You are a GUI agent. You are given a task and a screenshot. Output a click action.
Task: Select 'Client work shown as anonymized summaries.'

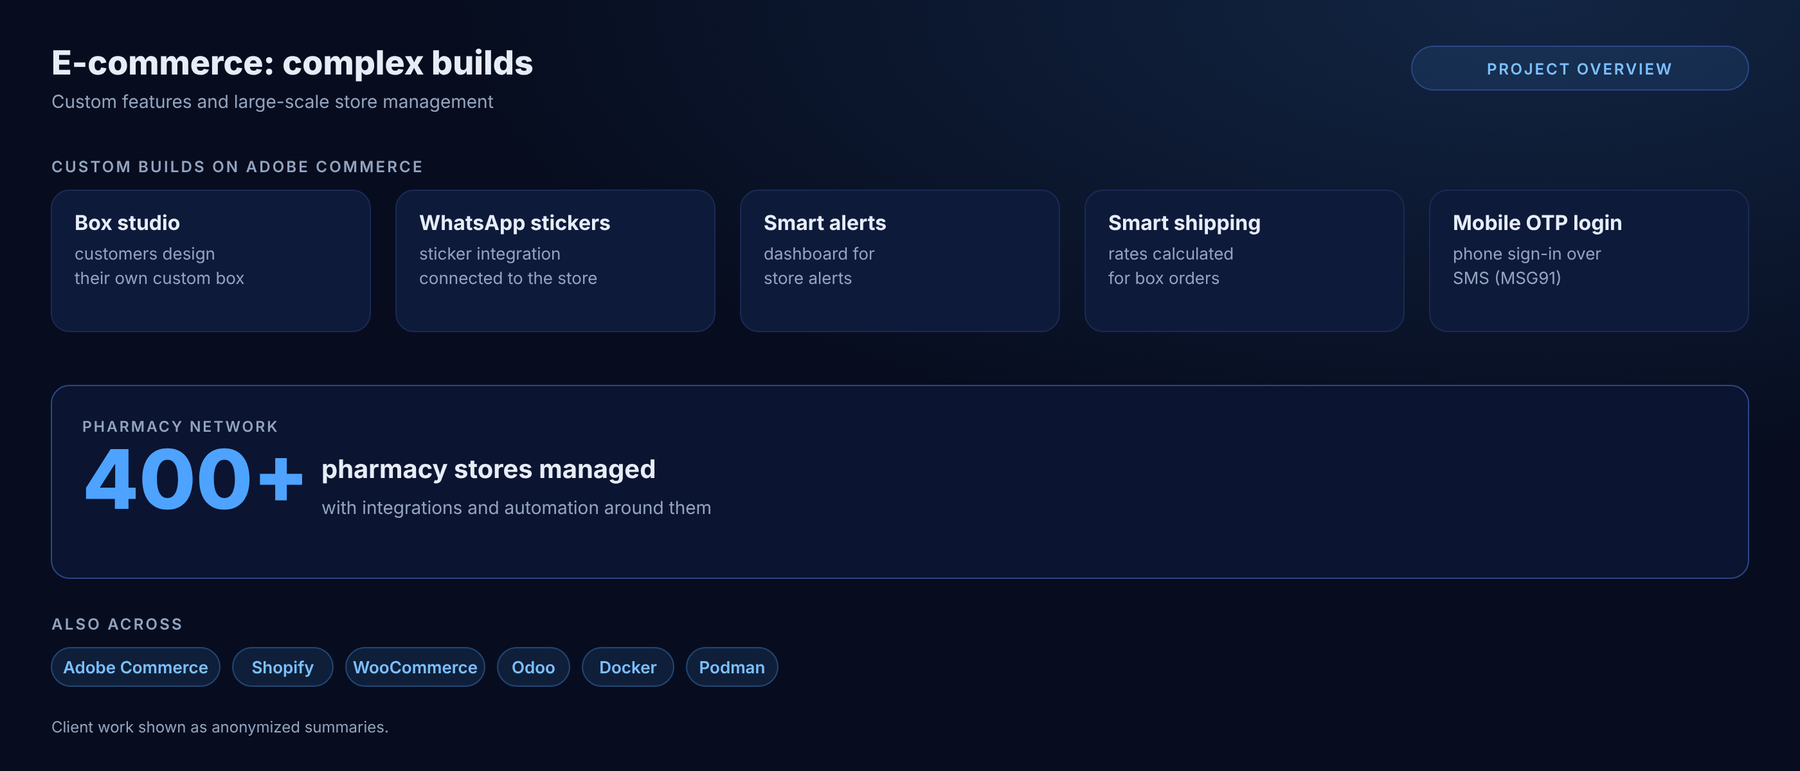tap(220, 727)
